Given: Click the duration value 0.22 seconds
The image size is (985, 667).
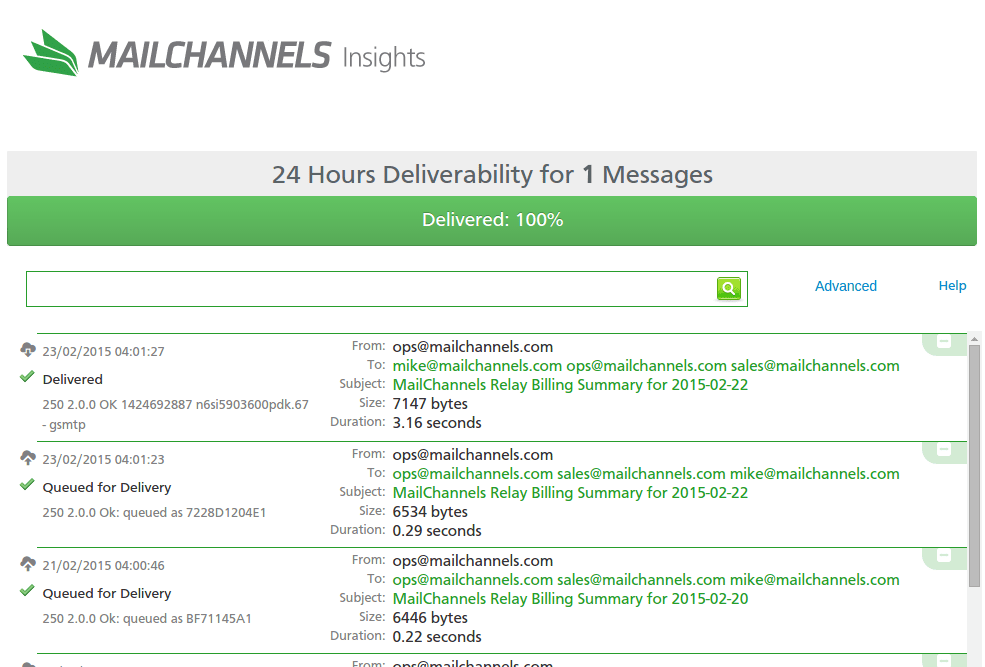Looking at the screenshot, I should pyautogui.click(x=437, y=637).
